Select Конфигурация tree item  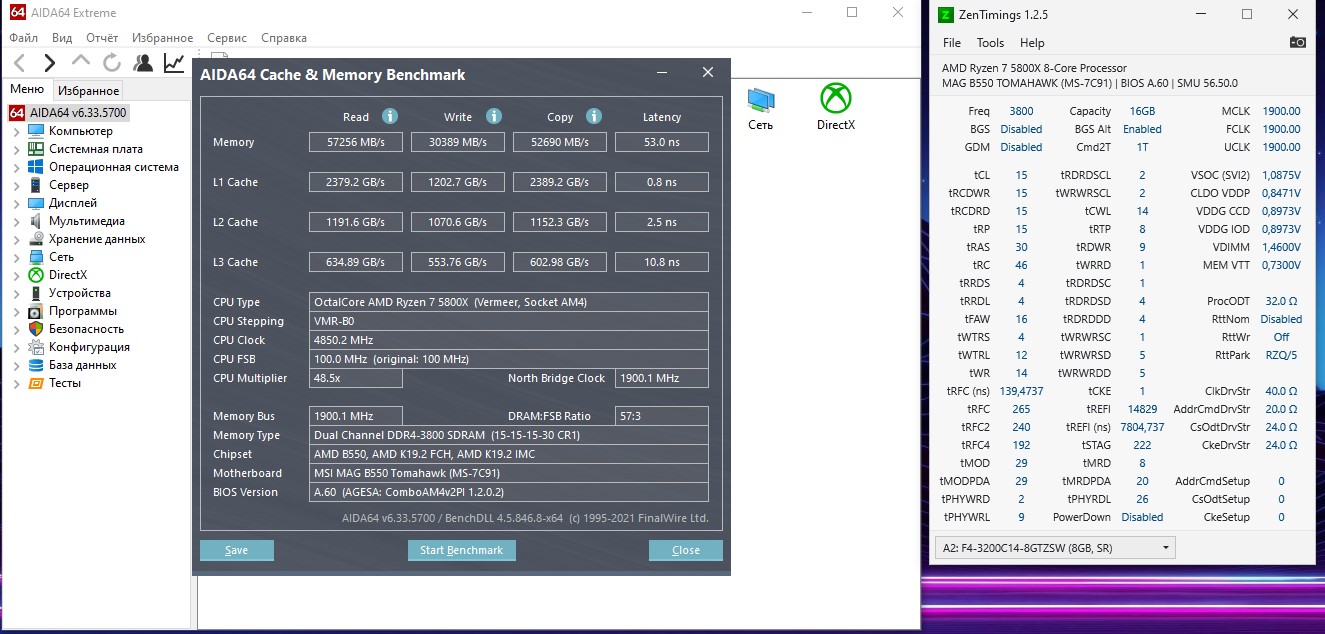tap(89, 347)
